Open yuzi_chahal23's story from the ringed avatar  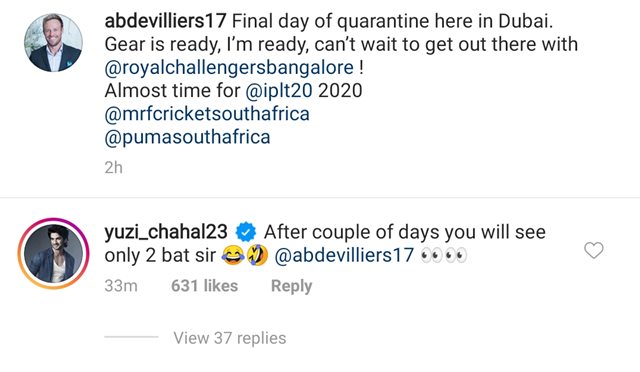53,254
